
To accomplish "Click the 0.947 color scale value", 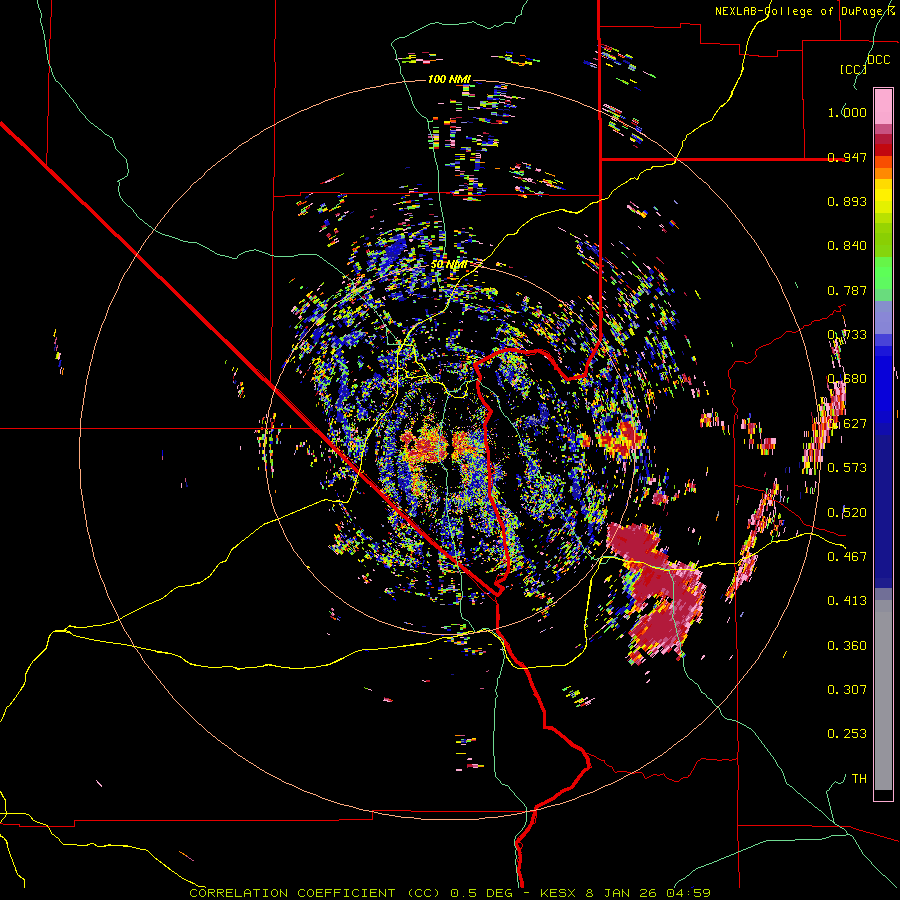I will tap(847, 157).
